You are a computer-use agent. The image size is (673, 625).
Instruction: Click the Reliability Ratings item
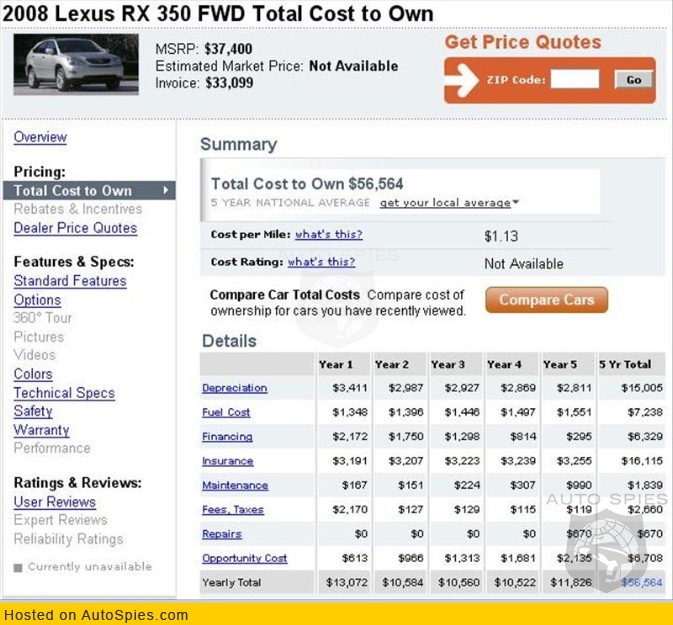(x=69, y=539)
